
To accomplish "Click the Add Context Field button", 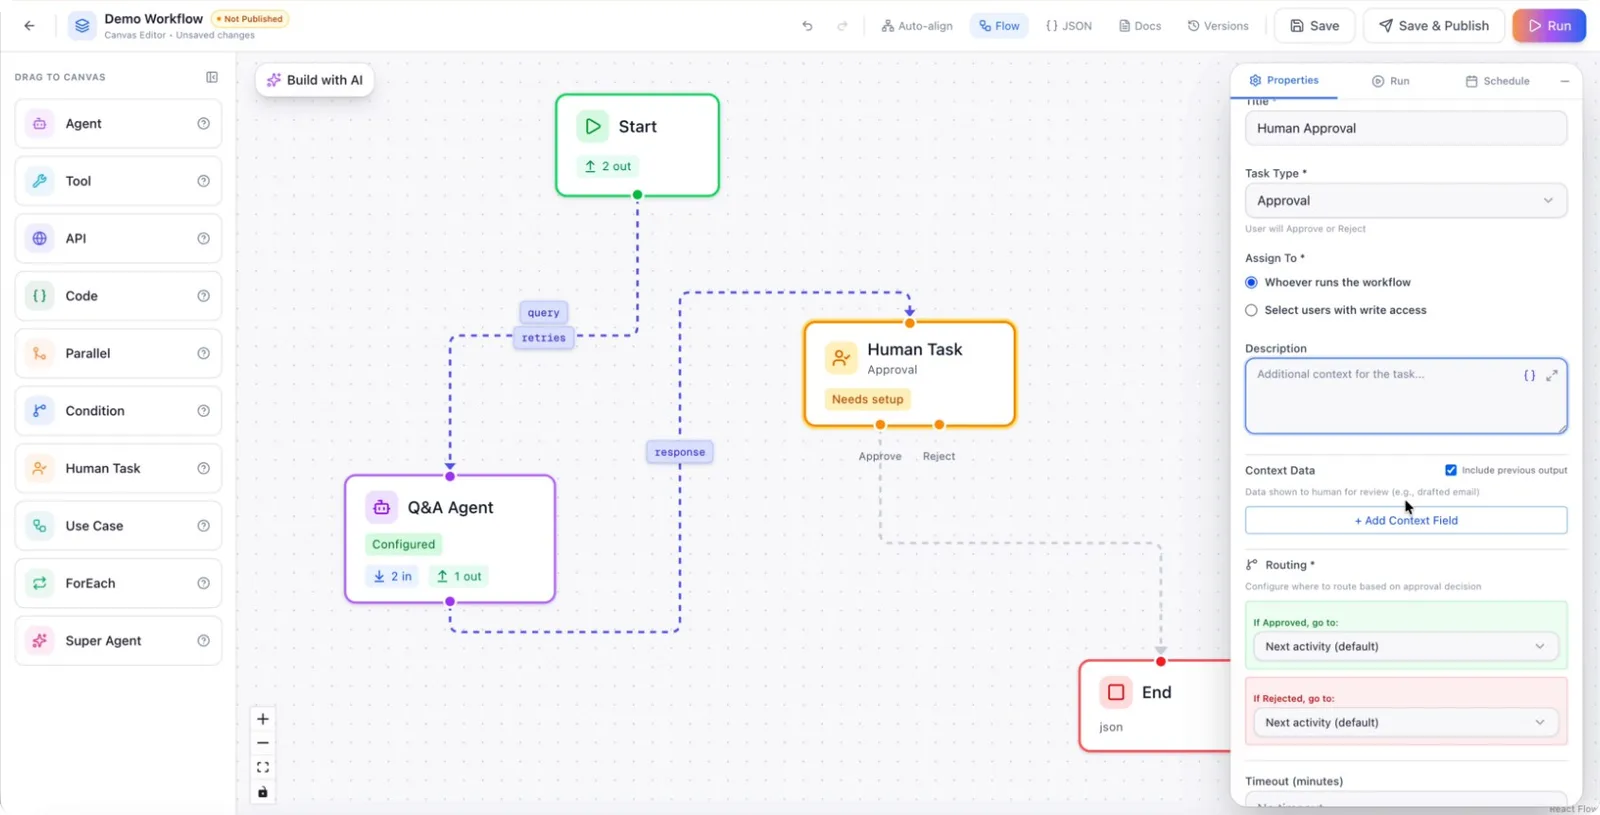I will click(1406, 520).
